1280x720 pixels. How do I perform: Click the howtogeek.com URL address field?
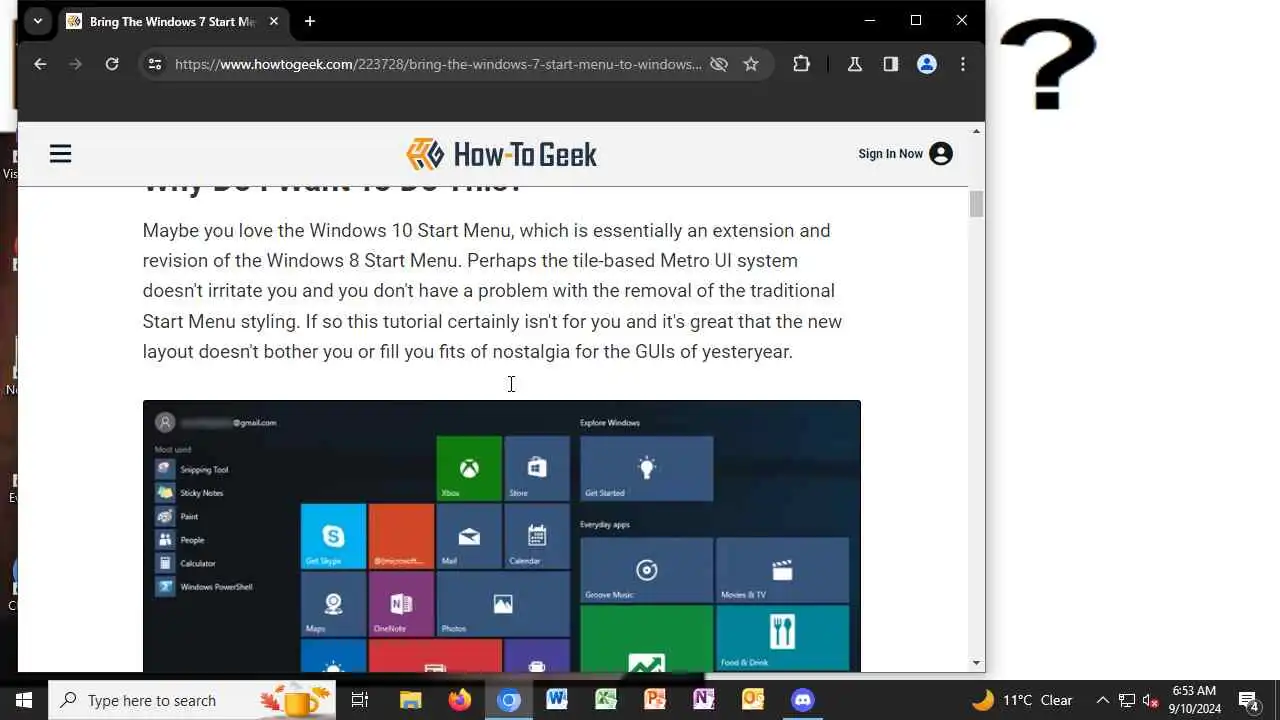point(438,64)
